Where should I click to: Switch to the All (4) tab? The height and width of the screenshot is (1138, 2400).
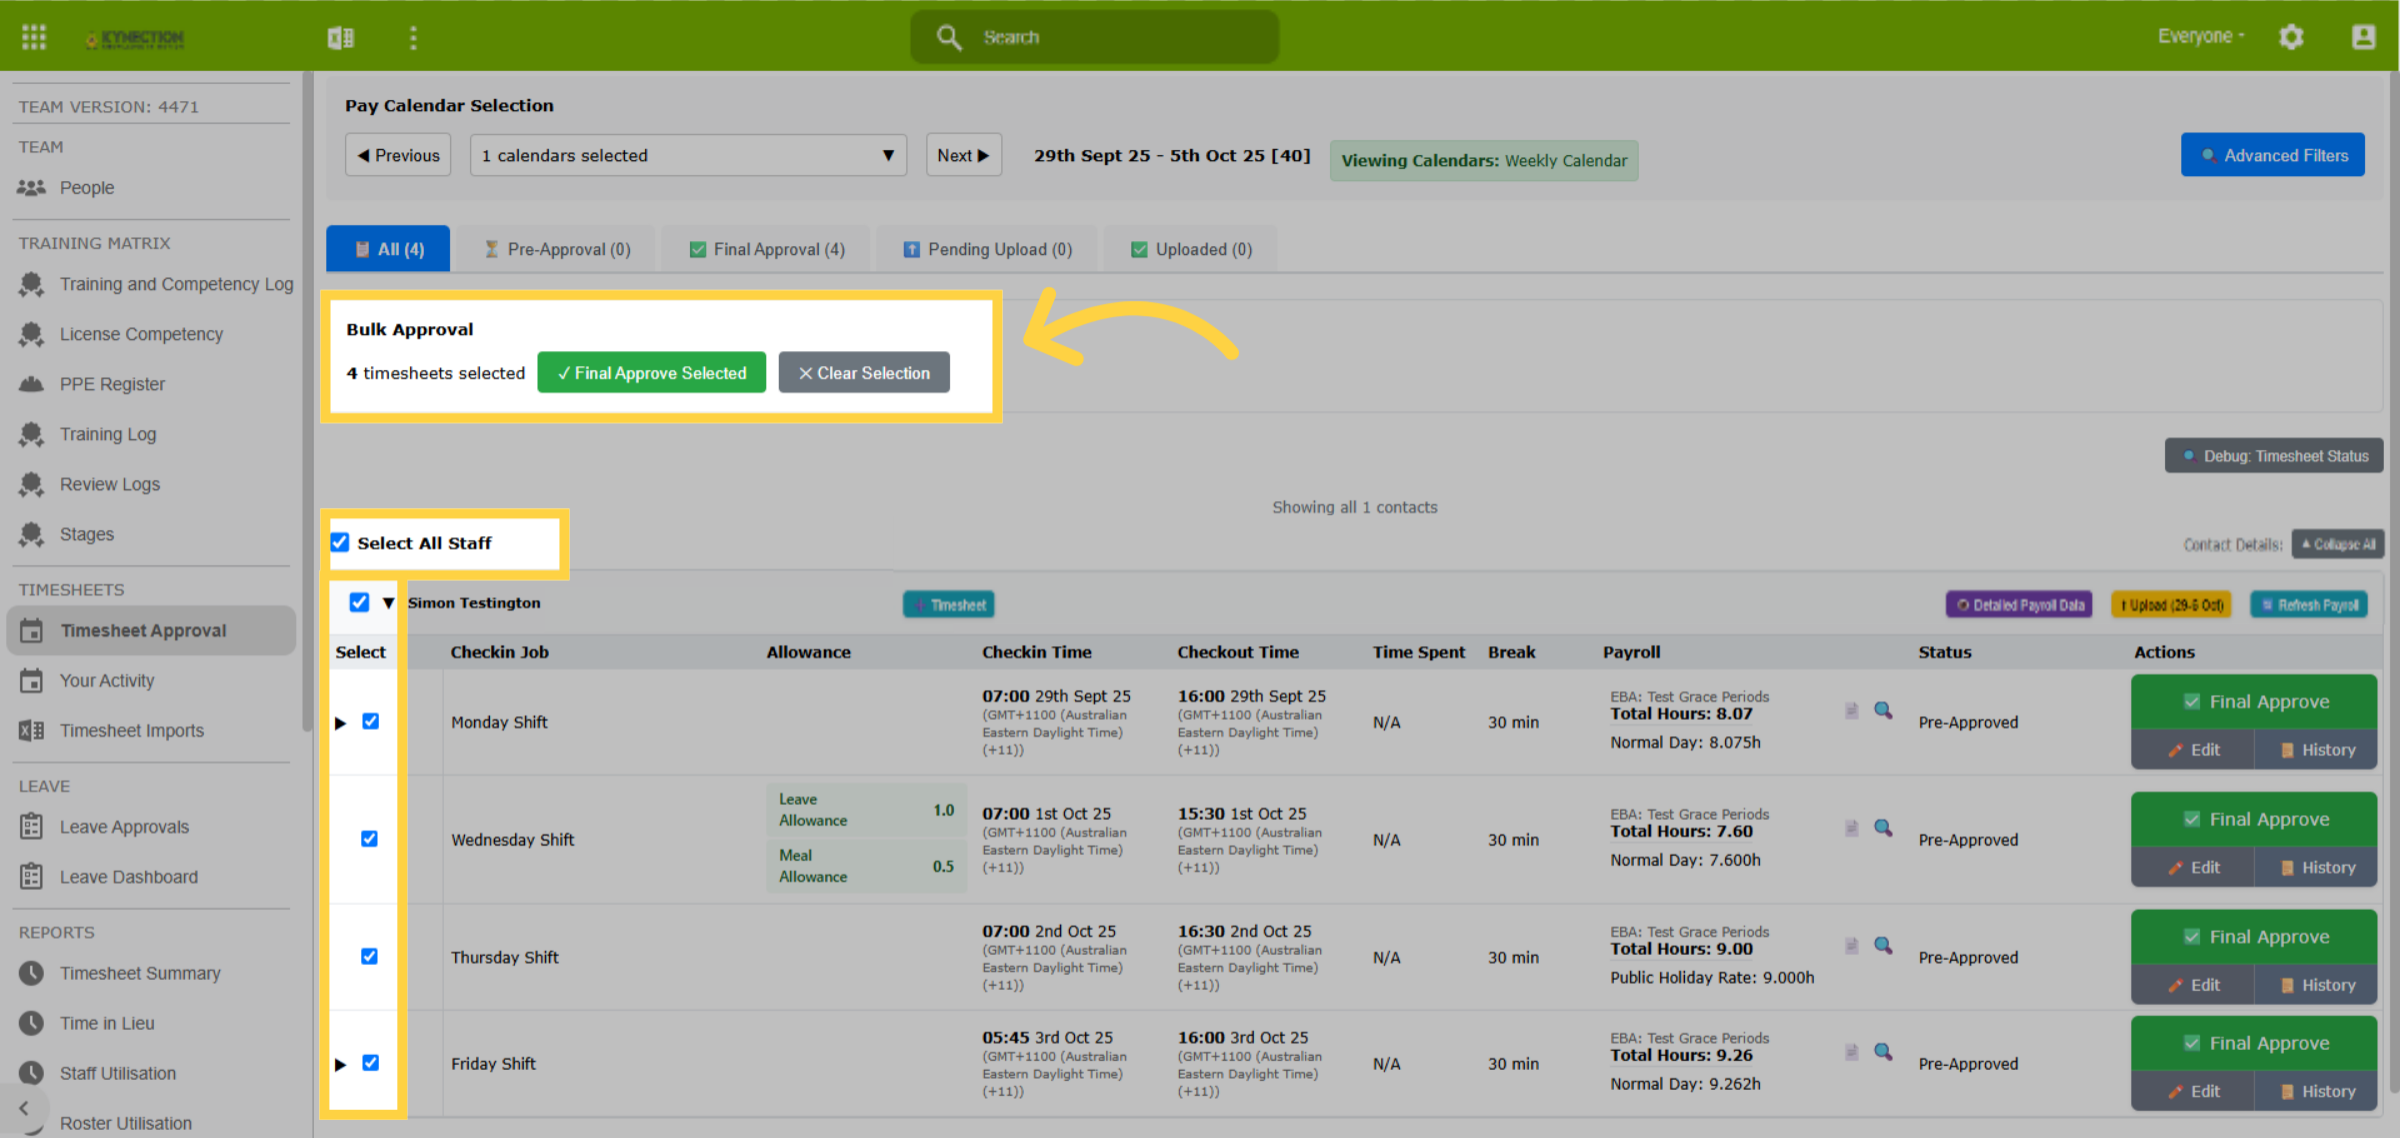point(388,249)
